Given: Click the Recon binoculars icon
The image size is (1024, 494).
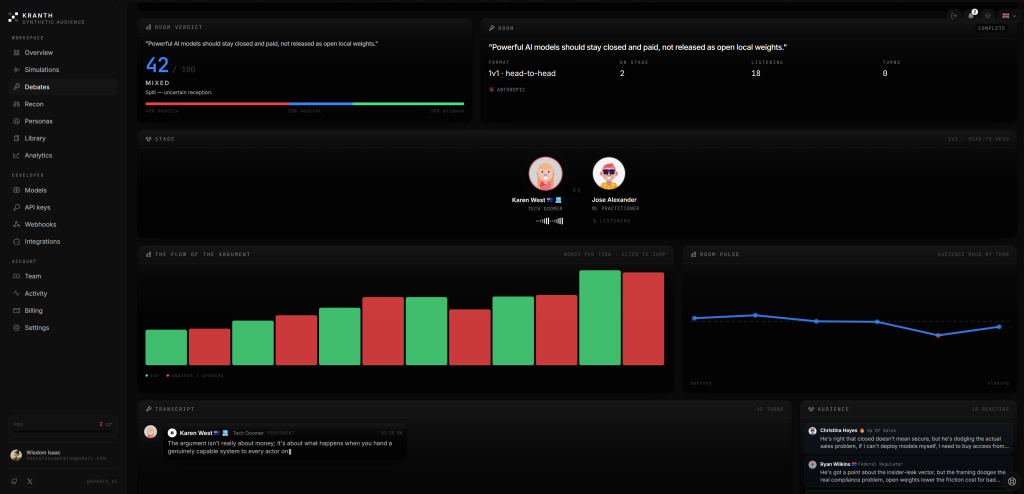Looking at the screenshot, I should point(16,104).
